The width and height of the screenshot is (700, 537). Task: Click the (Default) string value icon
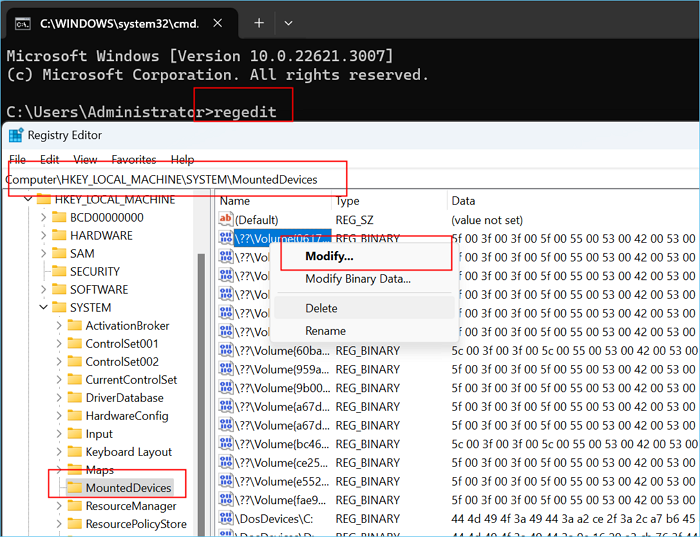point(225,220)
